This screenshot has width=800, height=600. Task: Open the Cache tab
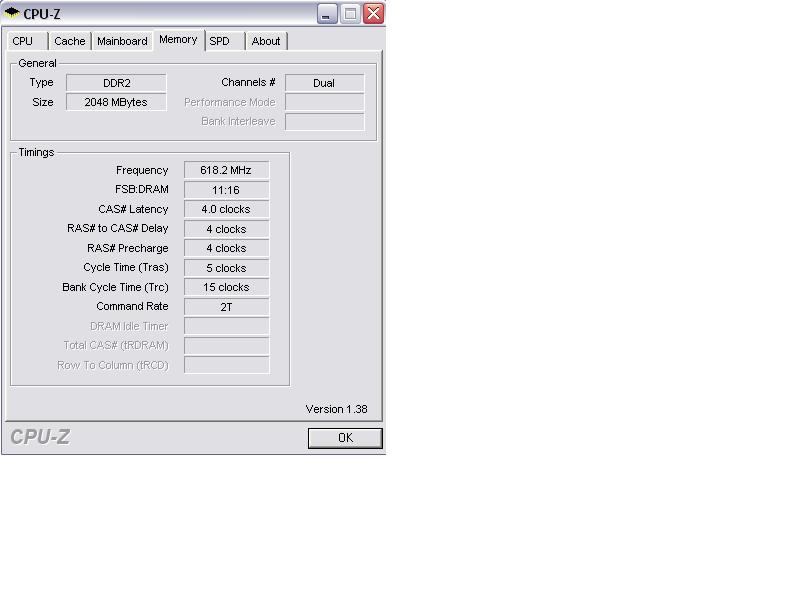pyautogui.click(x=69, y=41)
